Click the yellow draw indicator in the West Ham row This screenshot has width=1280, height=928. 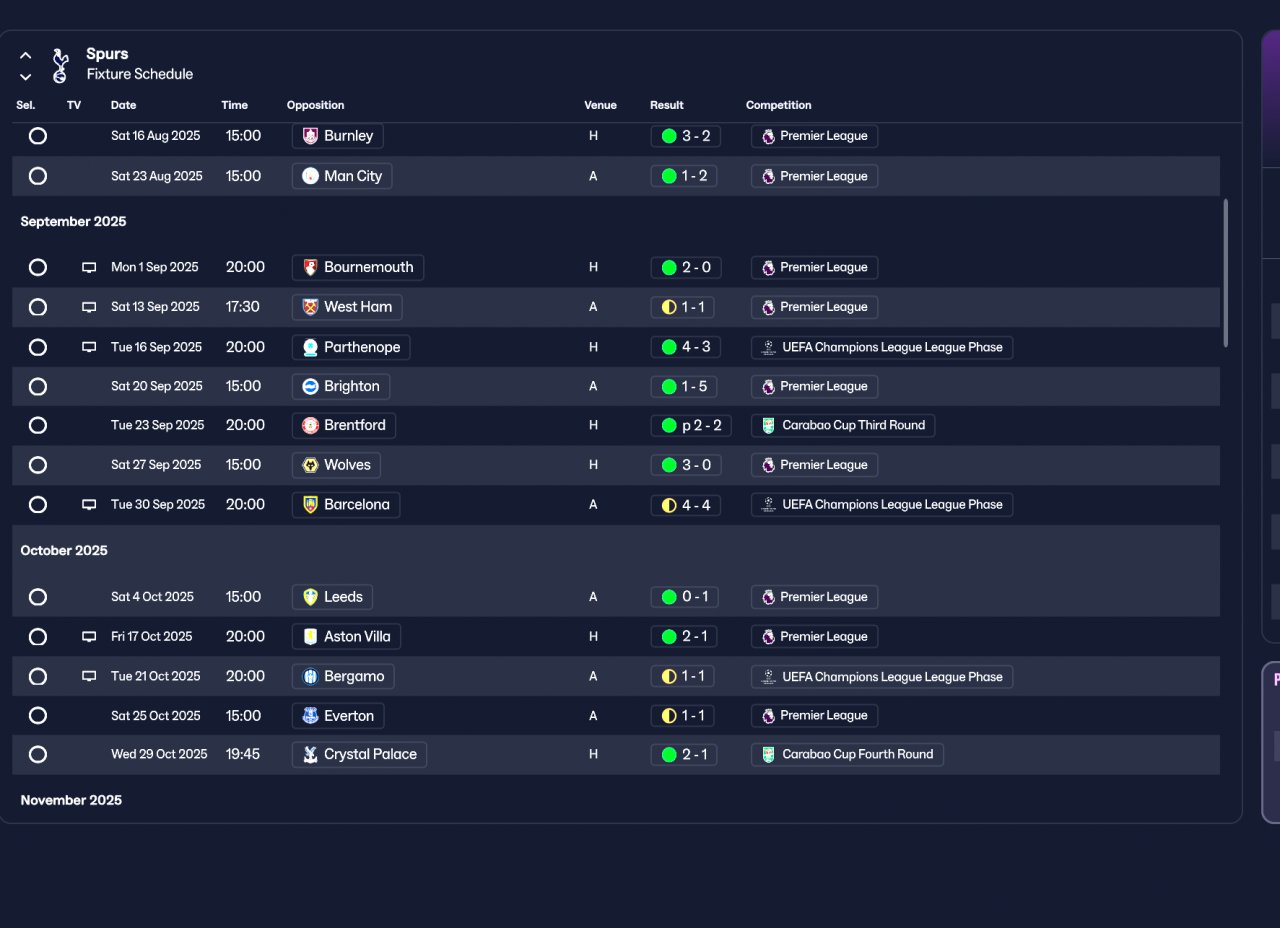[x=669, y=307]
